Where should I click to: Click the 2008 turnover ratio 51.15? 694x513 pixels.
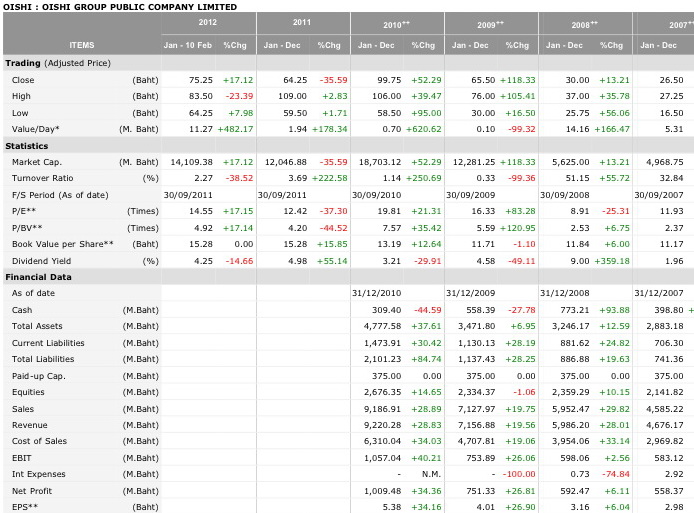[x=577, y=178]
